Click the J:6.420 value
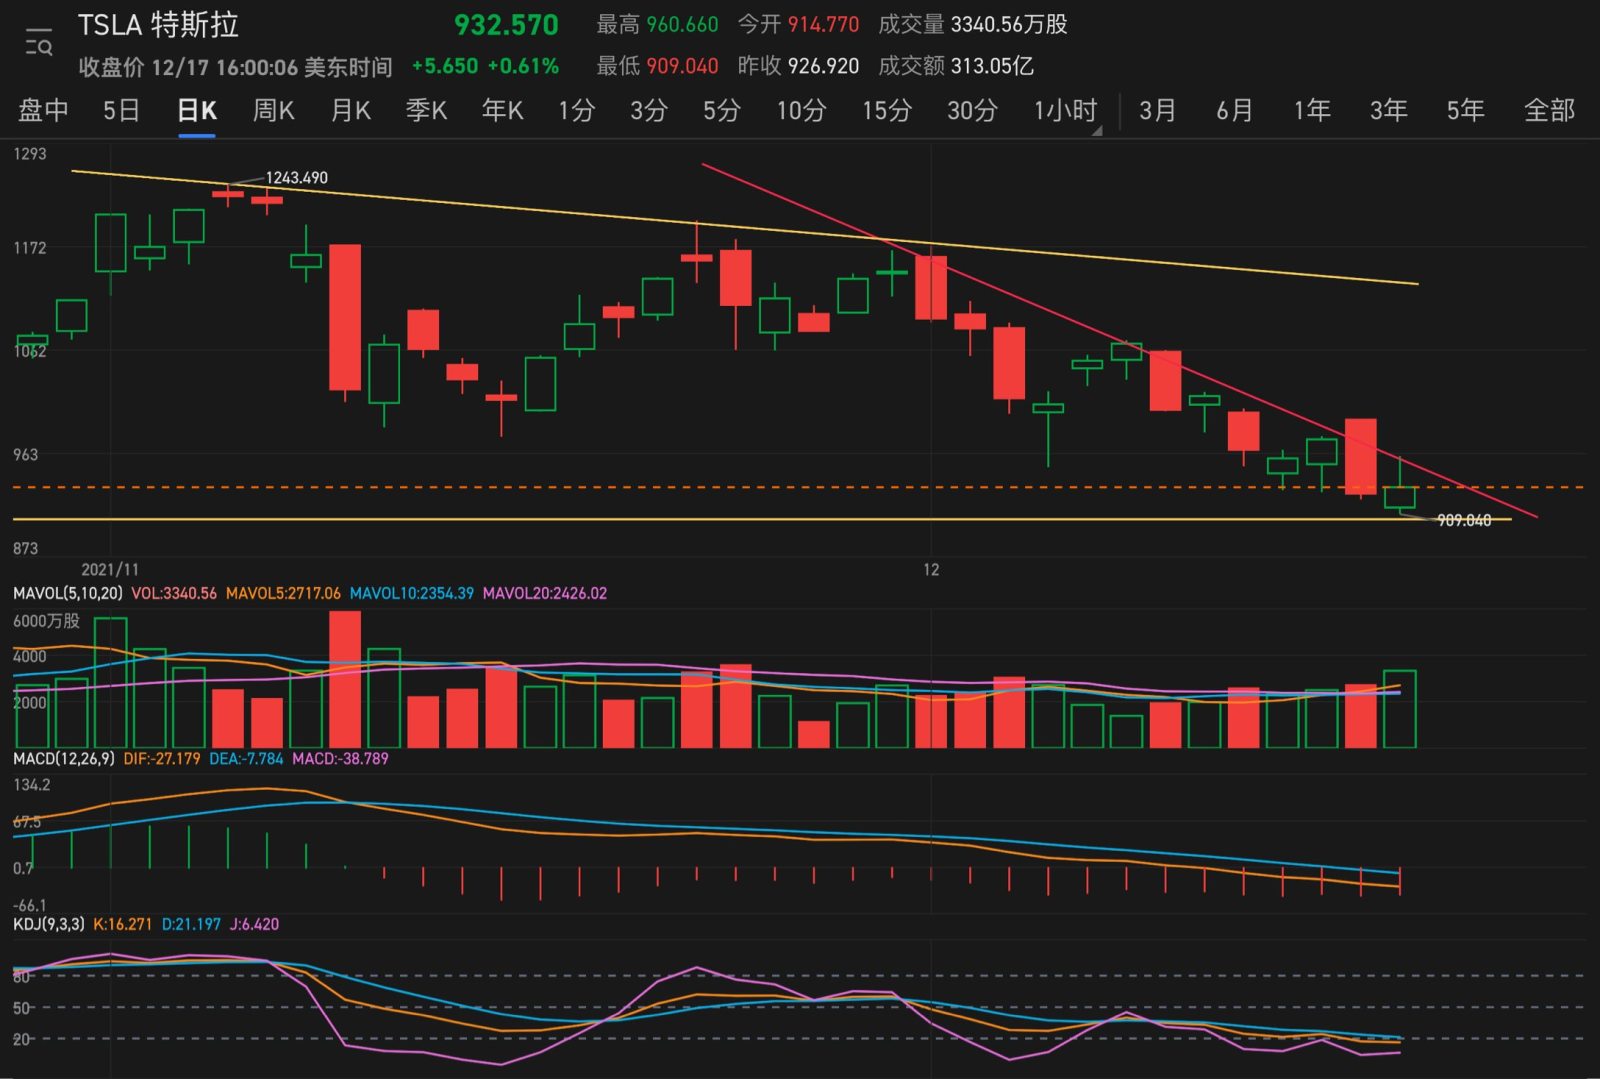 click(x=254, y=924)
